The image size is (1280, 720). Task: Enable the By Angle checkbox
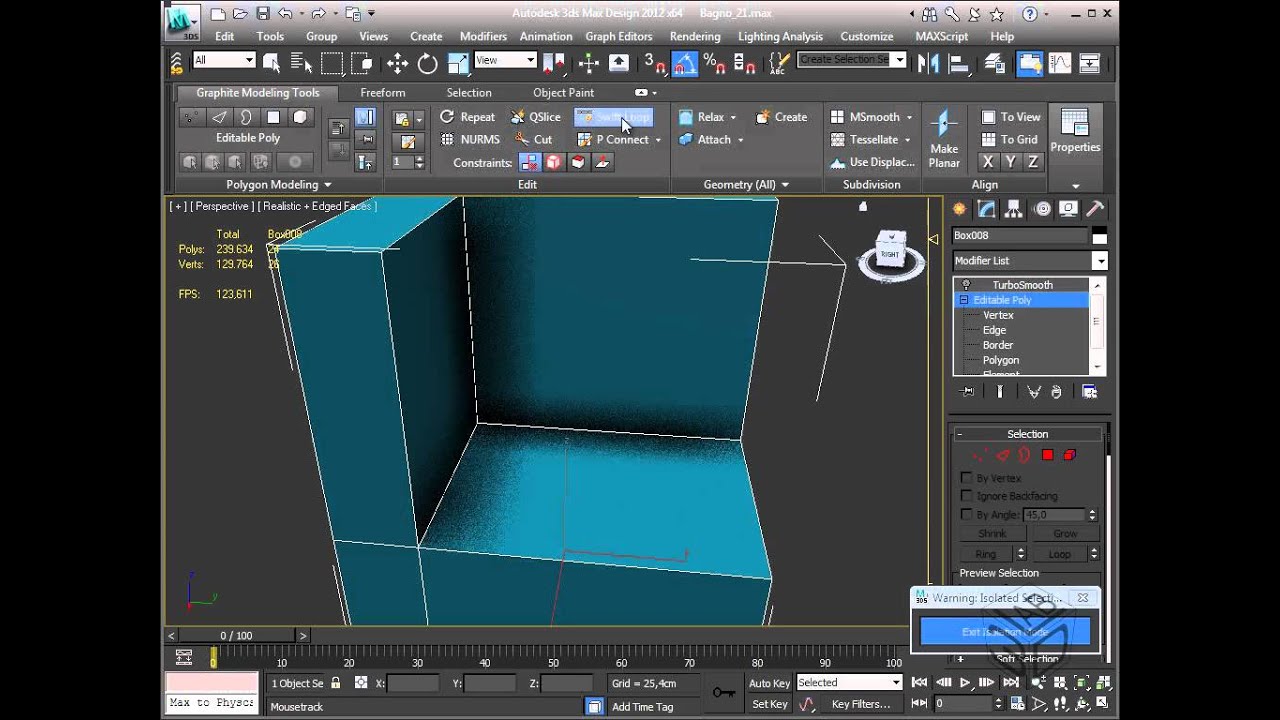[966, 514]
